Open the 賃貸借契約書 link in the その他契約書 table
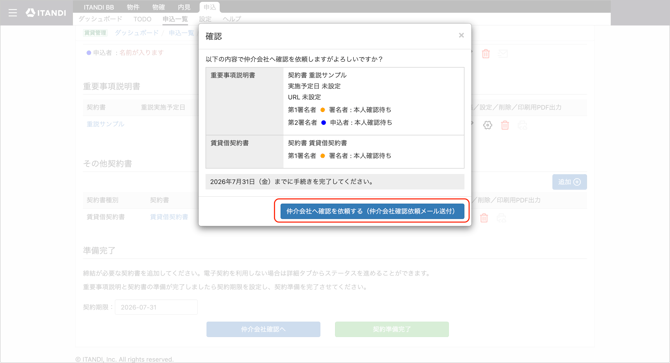The height and width of the screenshot is (363, 670). click(x=169, y=217)
